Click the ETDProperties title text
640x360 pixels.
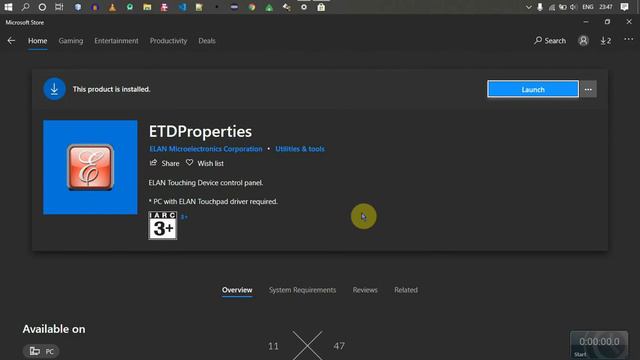pos(200,131)
